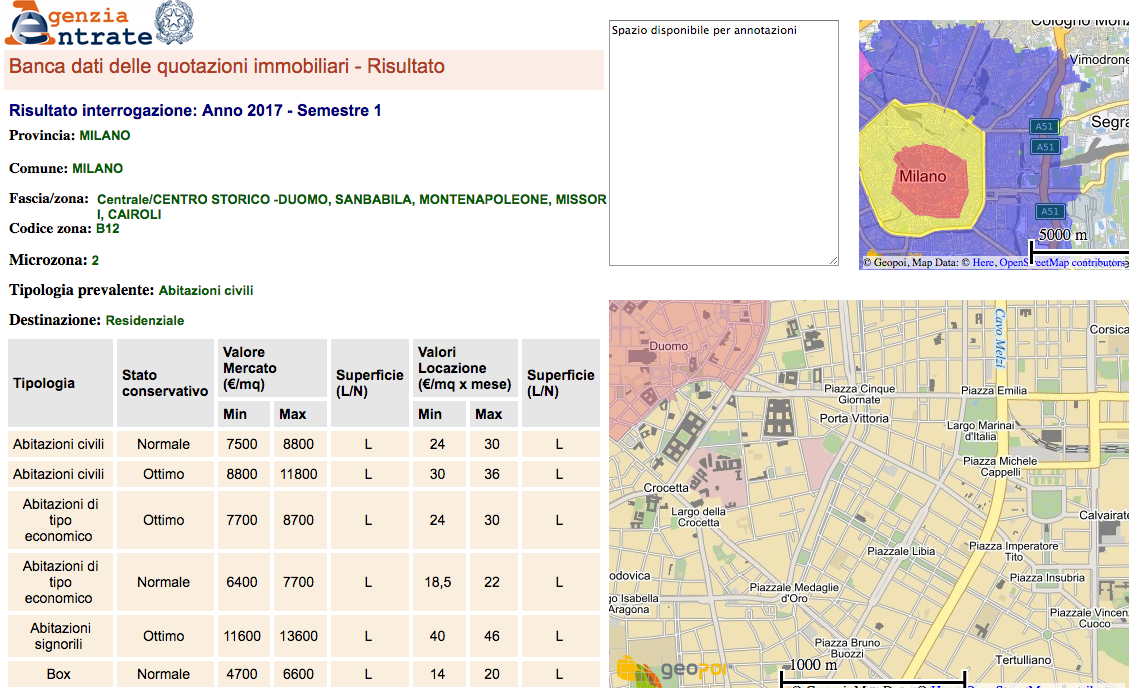This screenshot has height=688, width=1137.
Task: Click the Microzona value 2
Action: coord(95,260)
